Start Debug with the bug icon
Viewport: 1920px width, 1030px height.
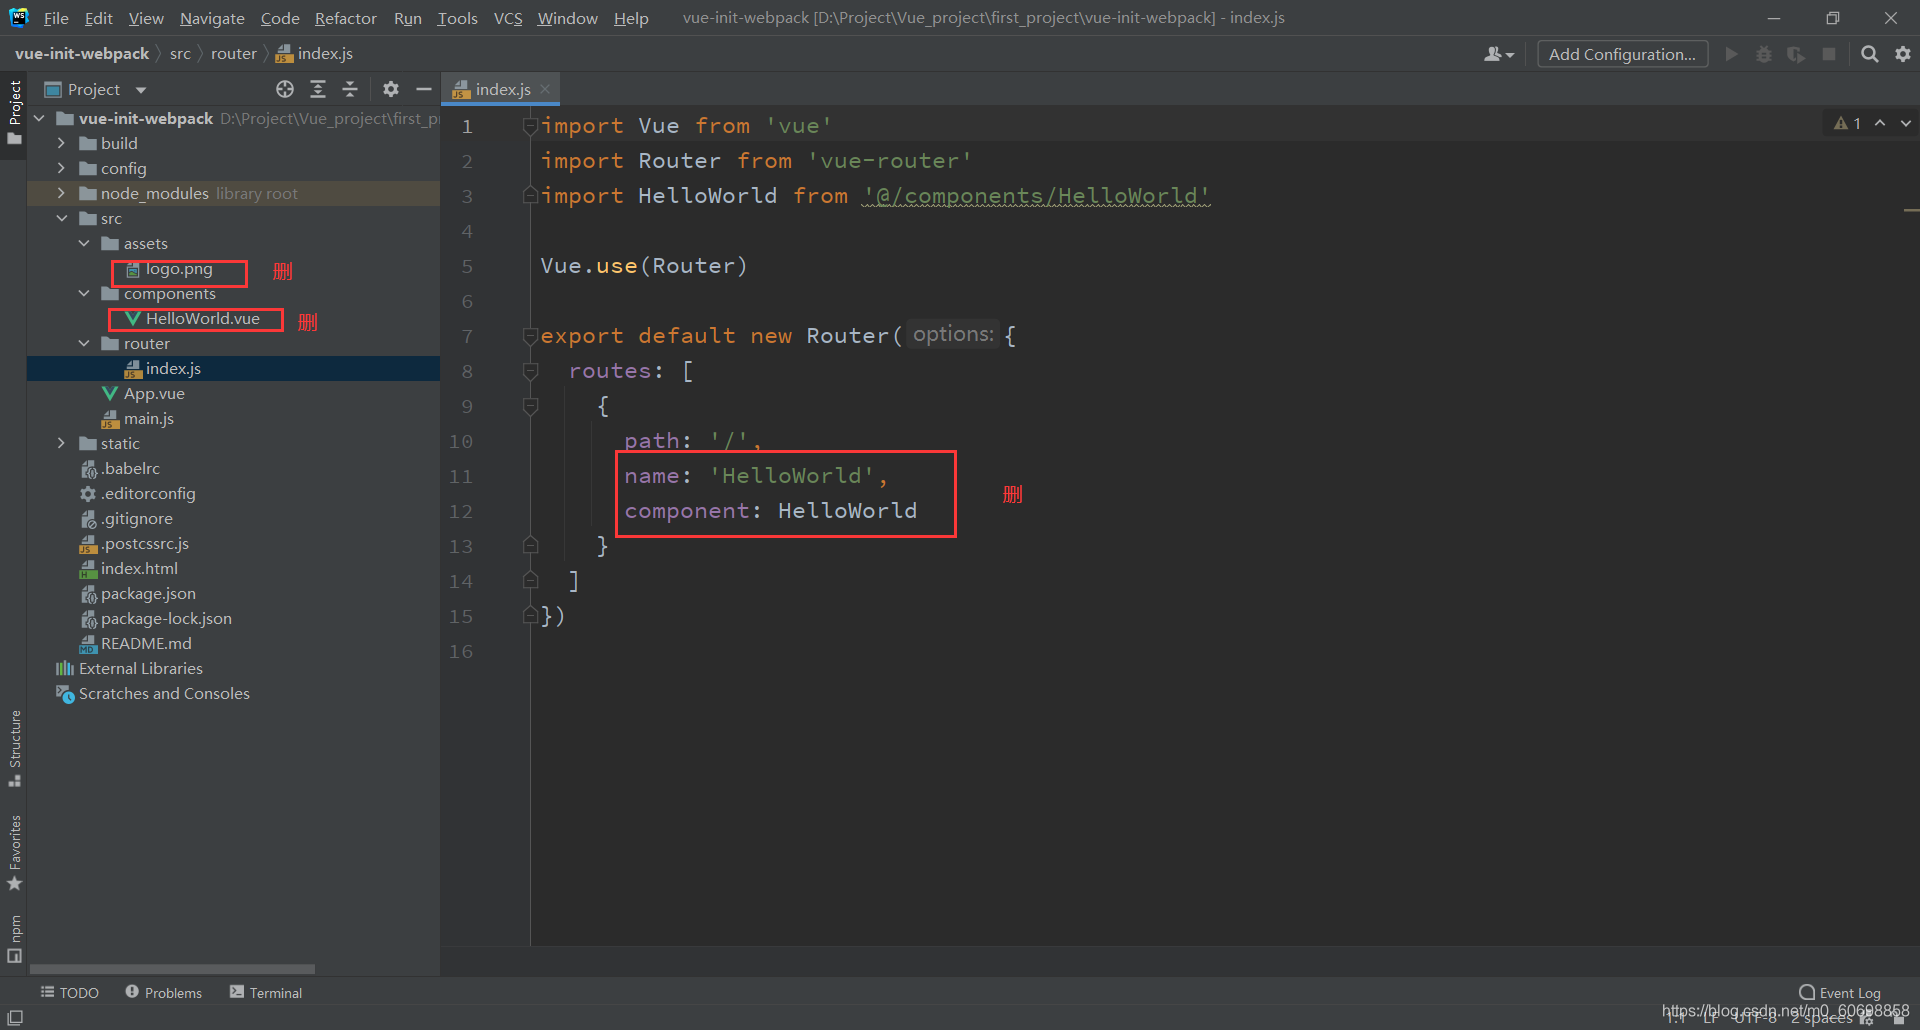pyautogui.click(x=1763, y=54)
